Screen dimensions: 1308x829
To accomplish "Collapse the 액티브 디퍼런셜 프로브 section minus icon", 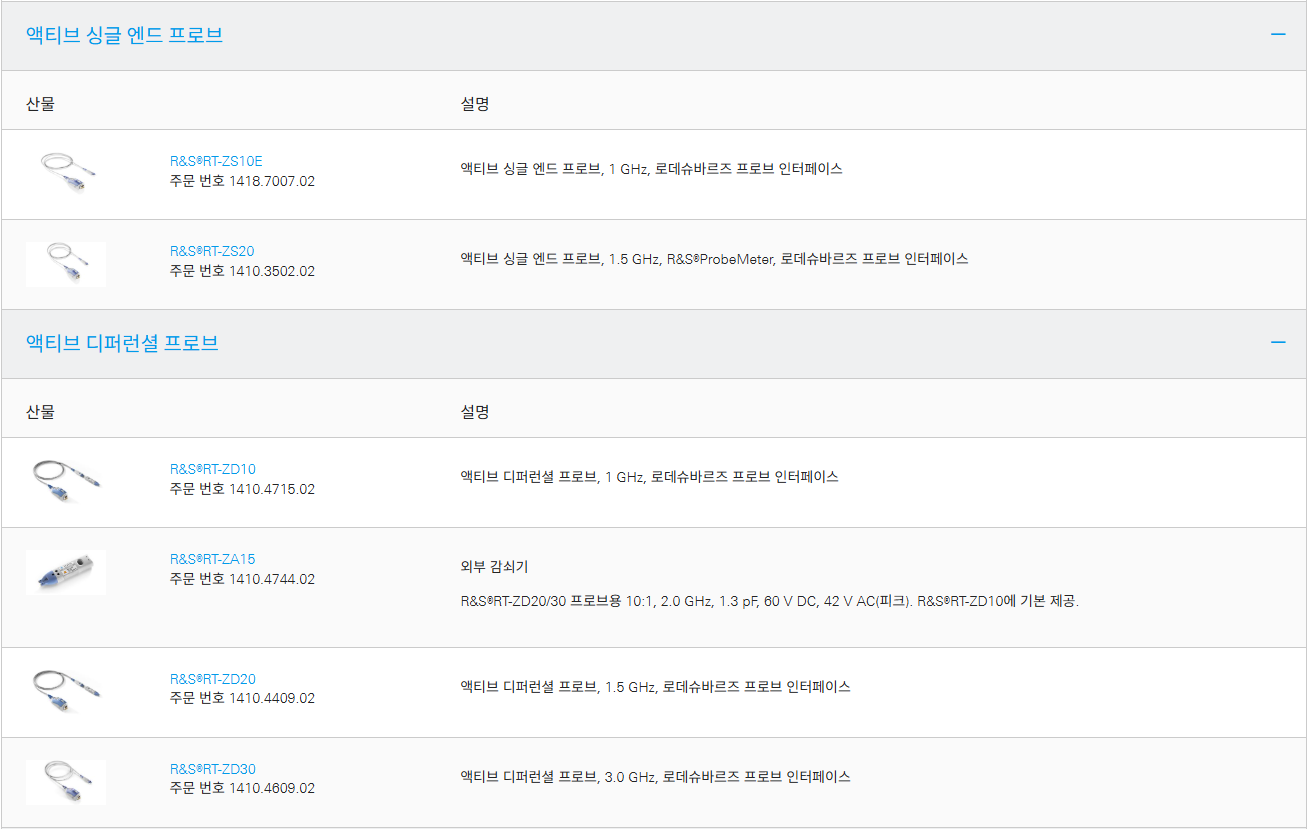I will (x=1278, y=342).
